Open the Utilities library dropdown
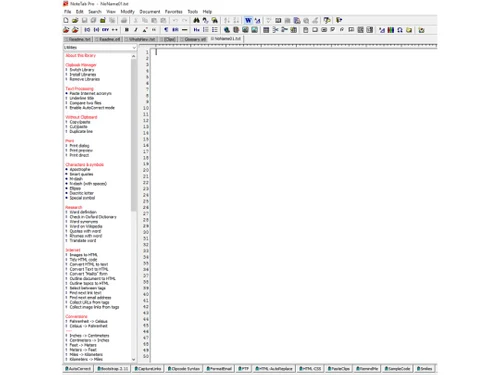The width and height of the screenshot is (500, 375). 100,47
